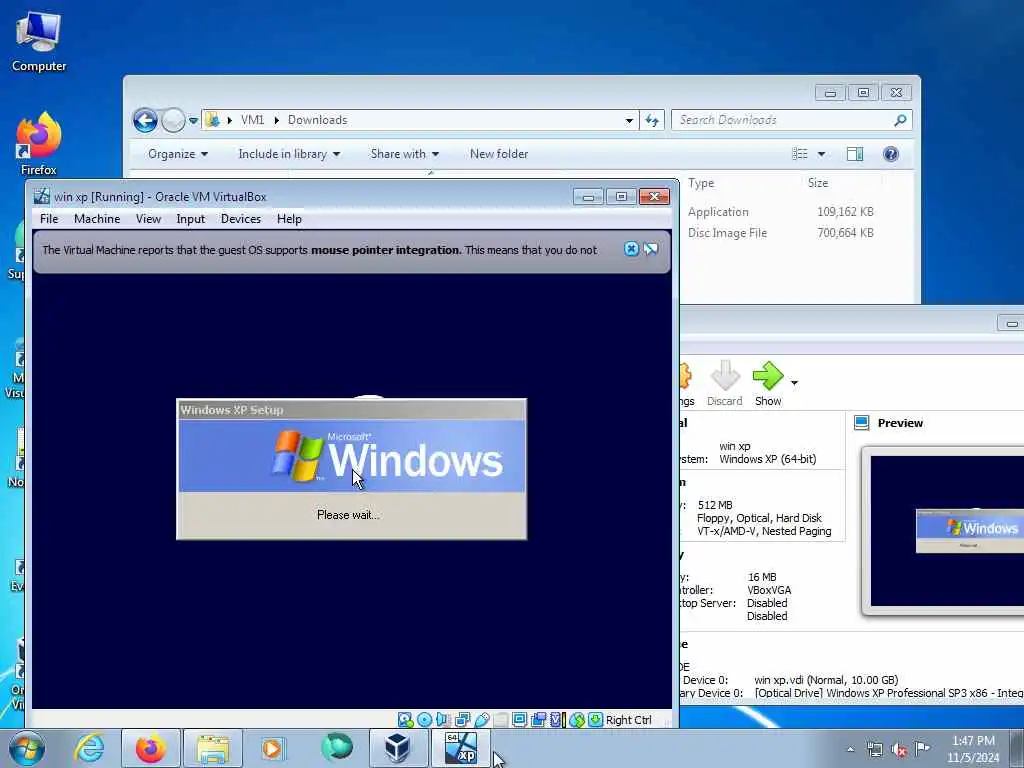
Task: Toggle the preview pane in Explorer
Action: [x=855, y=154]
